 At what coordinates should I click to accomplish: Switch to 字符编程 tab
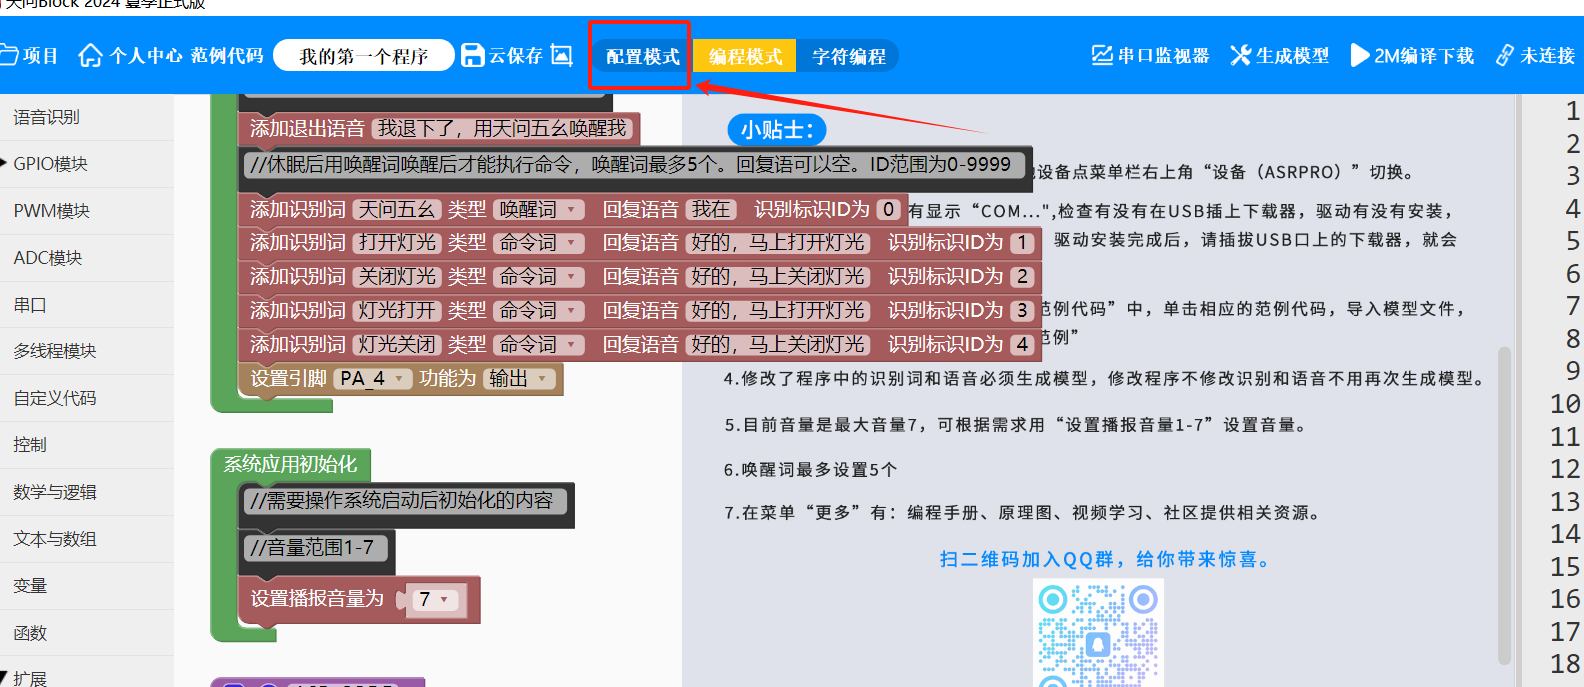[x=848, y=56]
